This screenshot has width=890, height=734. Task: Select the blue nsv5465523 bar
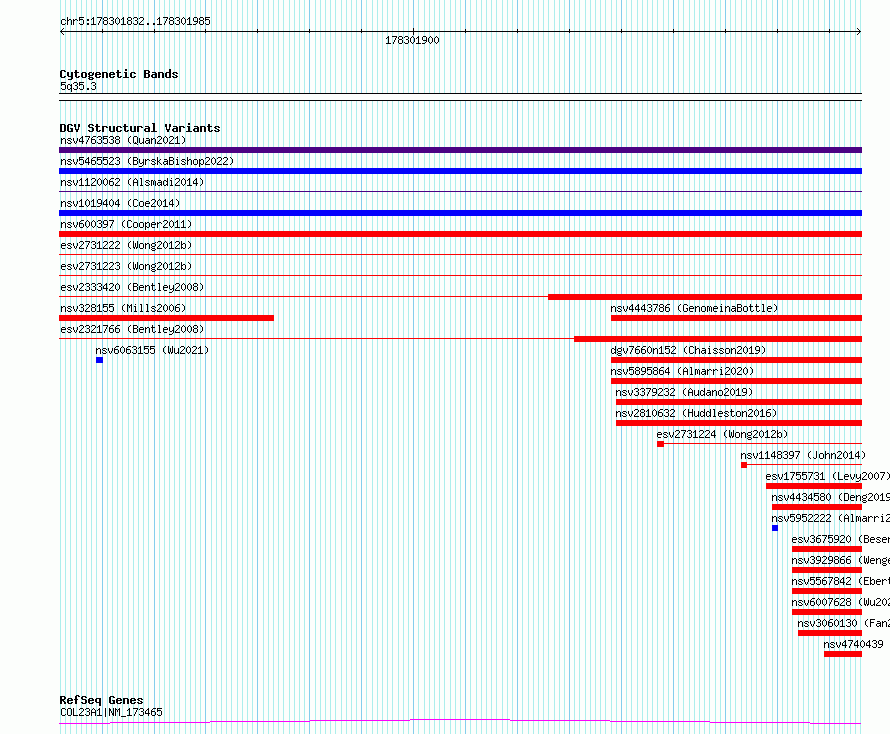point(460,171)
